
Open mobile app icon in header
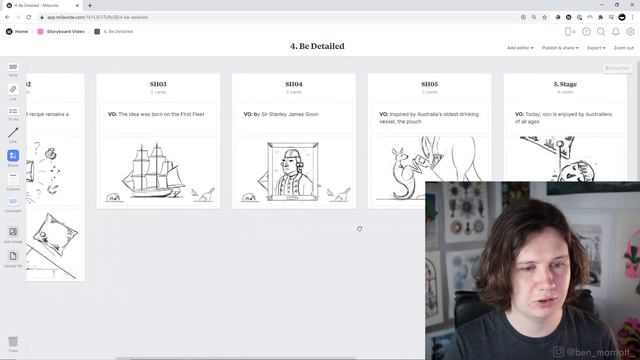(570, 31)
